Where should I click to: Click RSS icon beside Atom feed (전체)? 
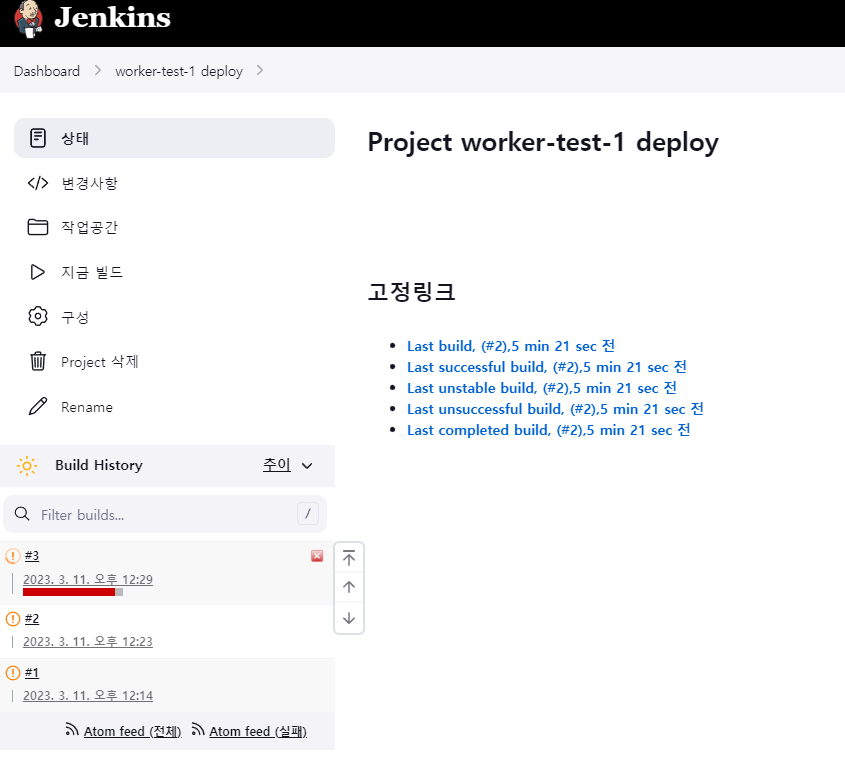click(72, 729)
